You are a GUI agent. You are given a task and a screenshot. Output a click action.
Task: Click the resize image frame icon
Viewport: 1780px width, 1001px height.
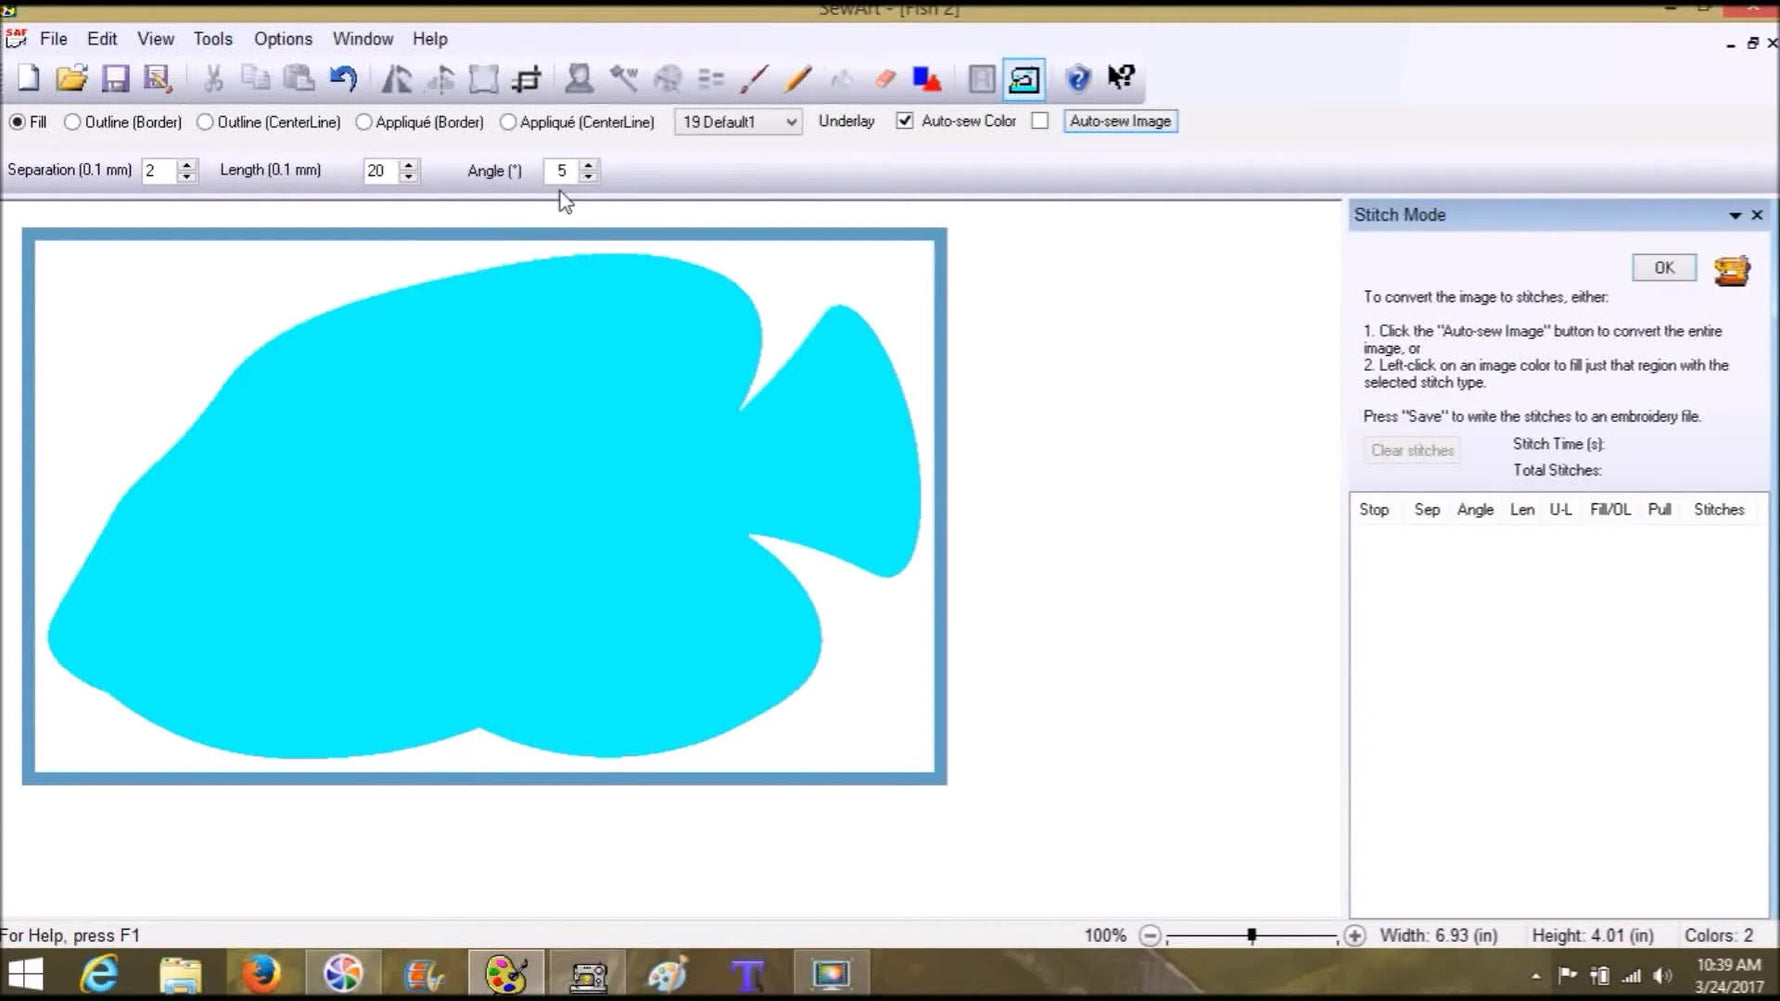(x=484, y=78)
